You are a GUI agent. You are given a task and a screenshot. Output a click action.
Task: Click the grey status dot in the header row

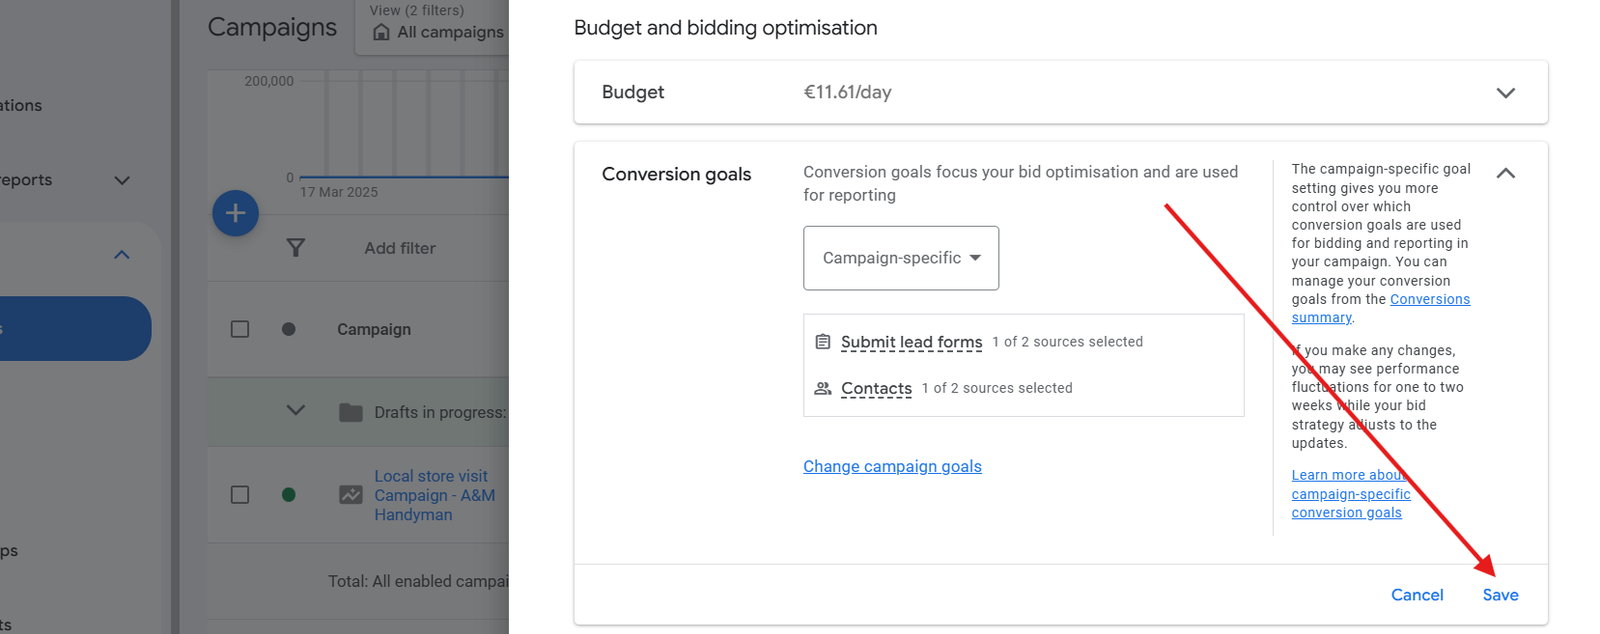(x=289, y=329)
